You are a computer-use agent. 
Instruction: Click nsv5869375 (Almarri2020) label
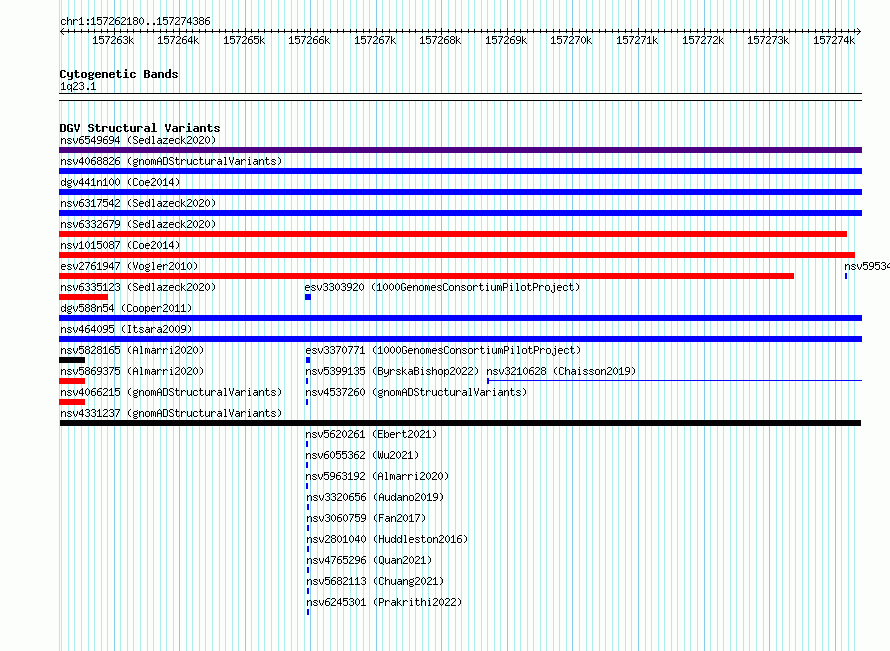tap(132, 371)
